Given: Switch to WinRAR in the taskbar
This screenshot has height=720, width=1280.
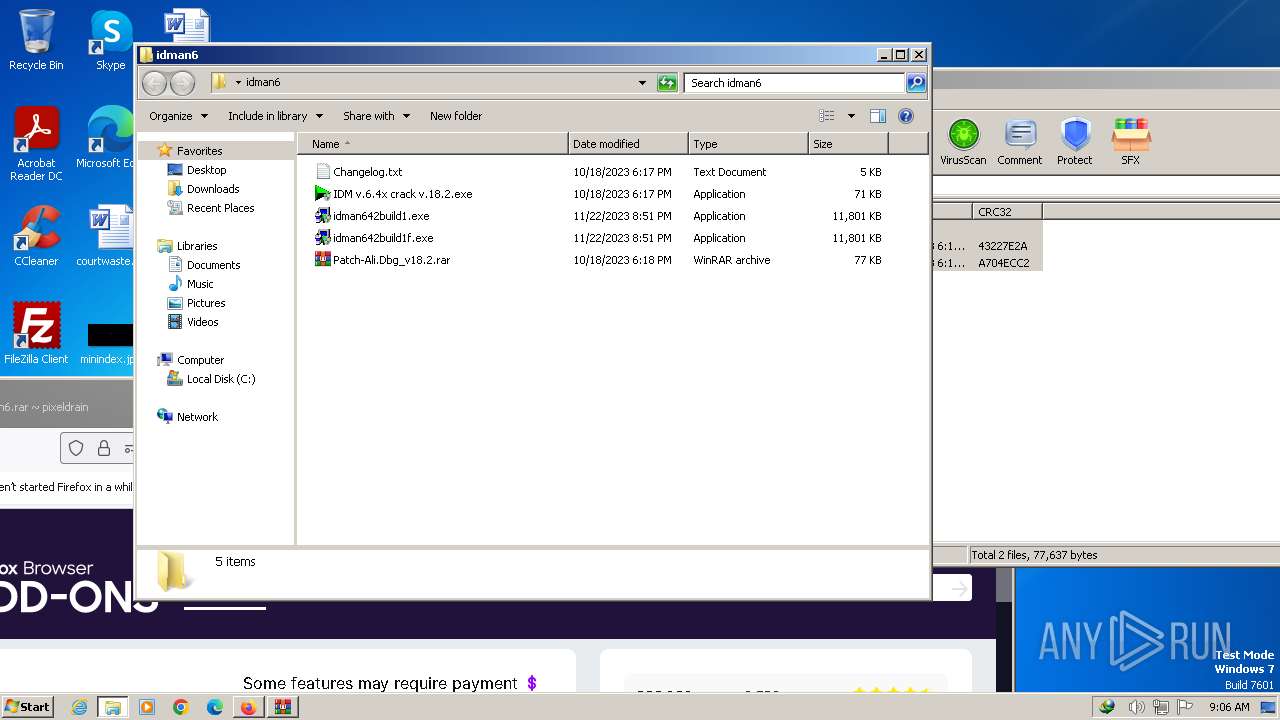Looking at the screenshot, I should 283,707.
